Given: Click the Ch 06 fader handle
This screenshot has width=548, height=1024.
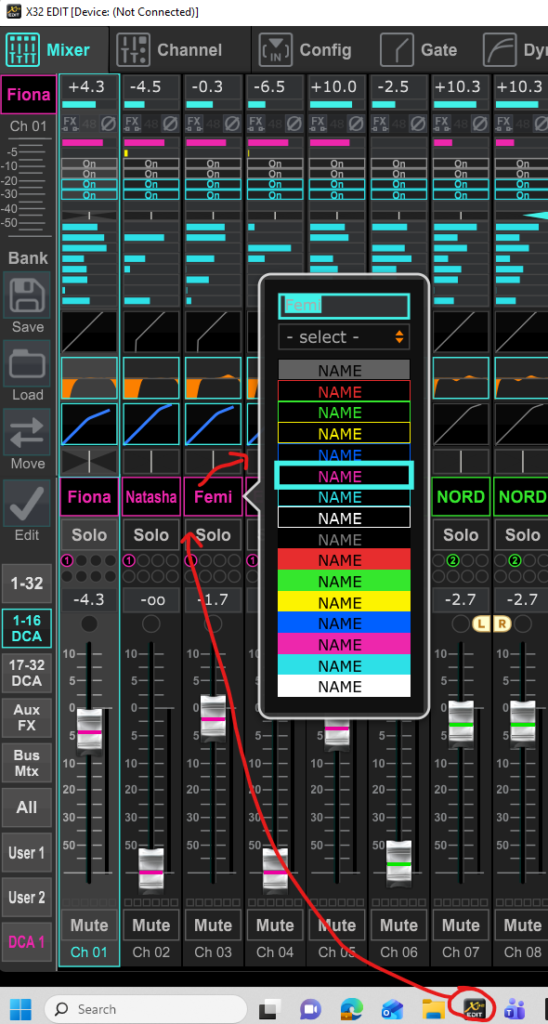Looking at the screenshot, I should [399, 863].
